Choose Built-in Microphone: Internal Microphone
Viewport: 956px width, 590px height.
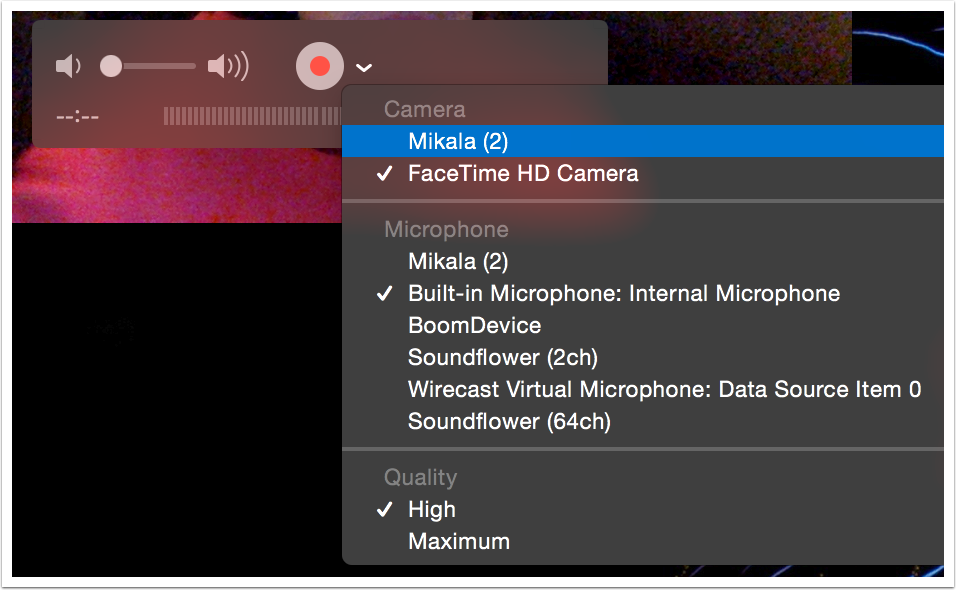point(623,294)
